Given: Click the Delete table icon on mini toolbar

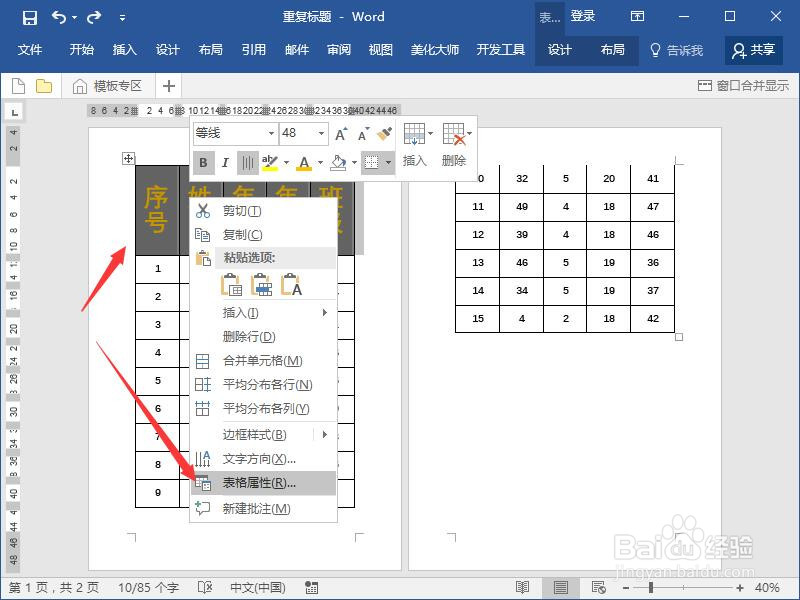Looking at the screenshot, I should [455, 135].
